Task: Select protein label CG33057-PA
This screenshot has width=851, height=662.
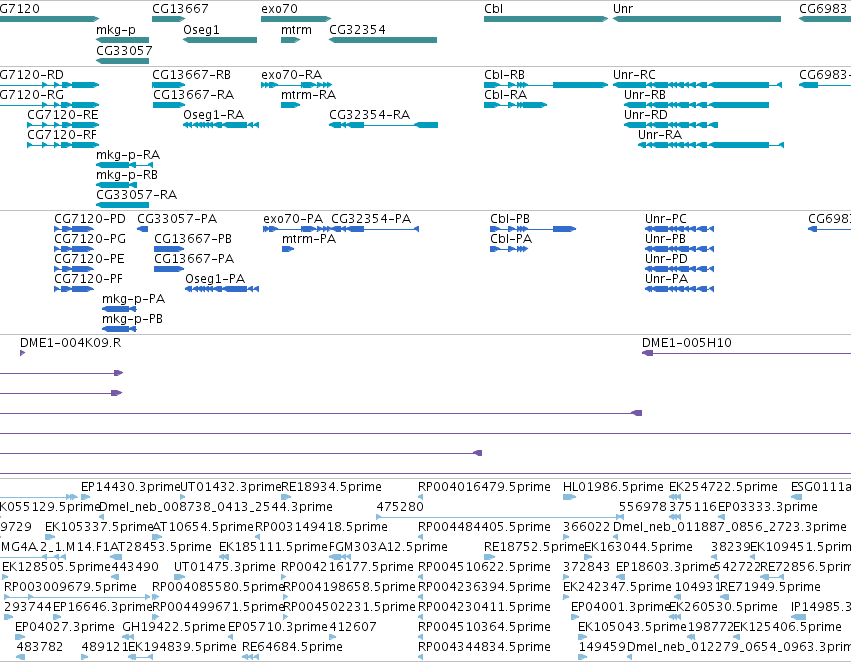Action: coord(177,219)
